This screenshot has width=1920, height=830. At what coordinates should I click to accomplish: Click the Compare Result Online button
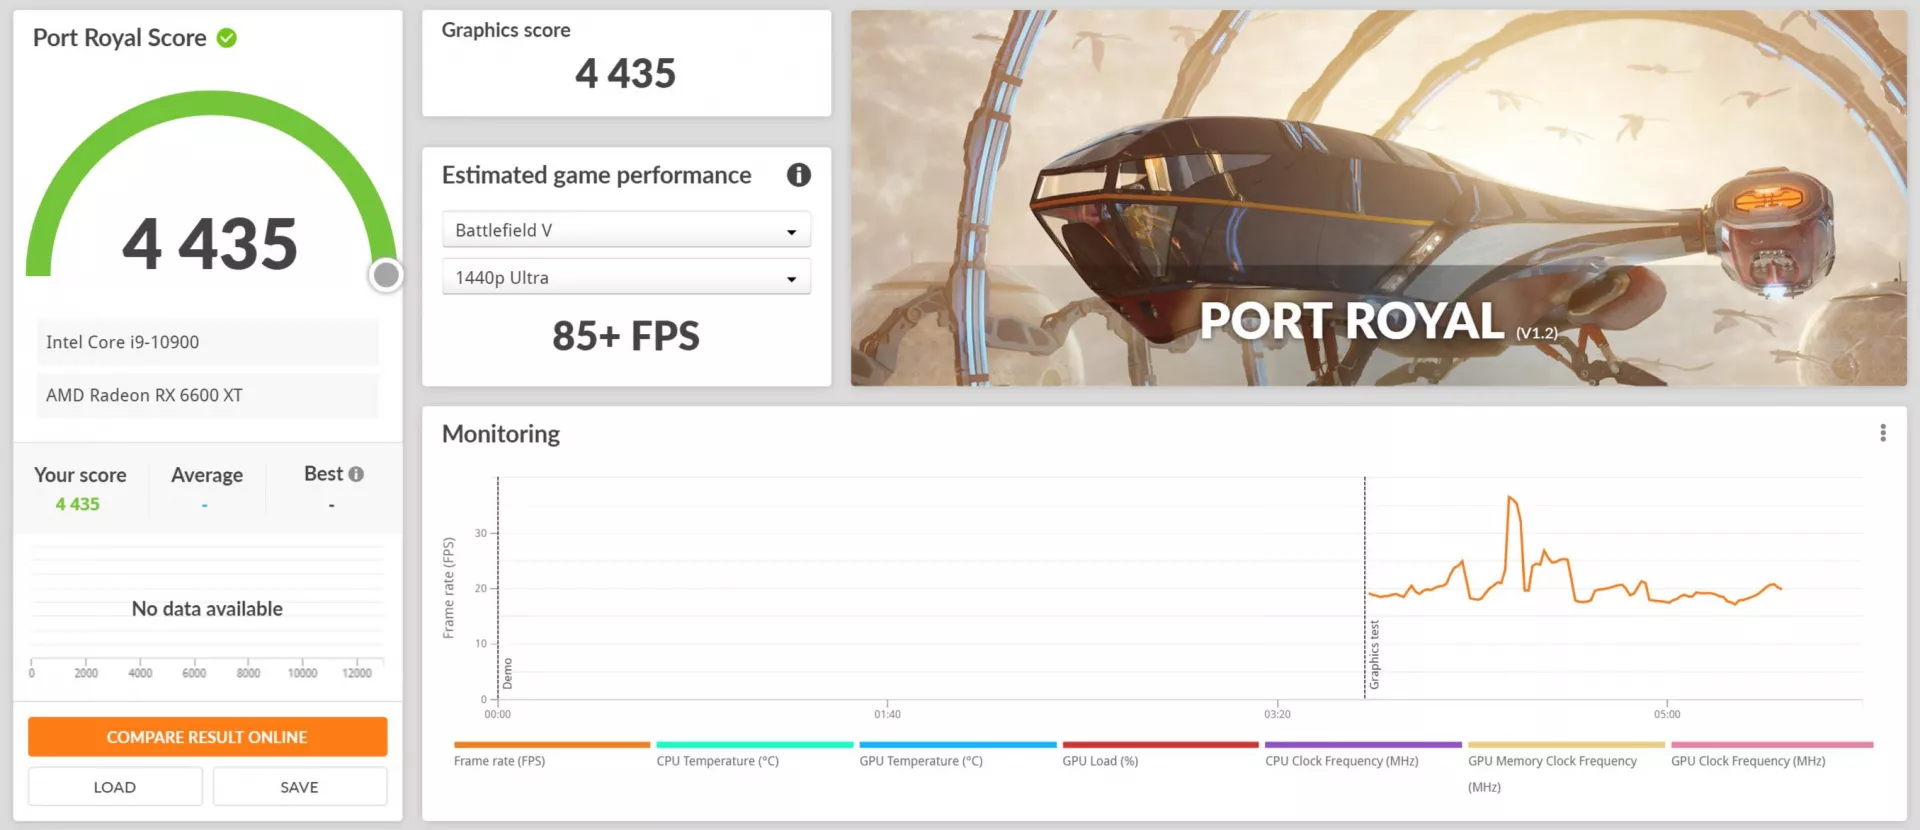coord(207,737)
